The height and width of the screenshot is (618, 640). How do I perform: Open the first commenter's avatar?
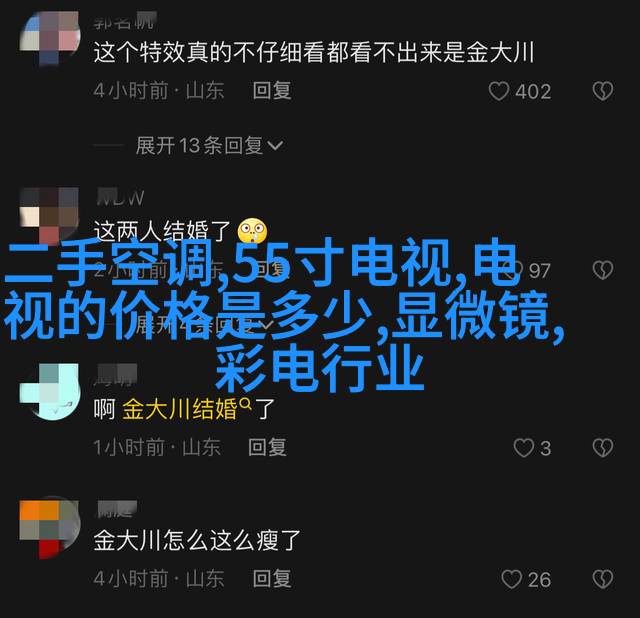tap(50, 38)
